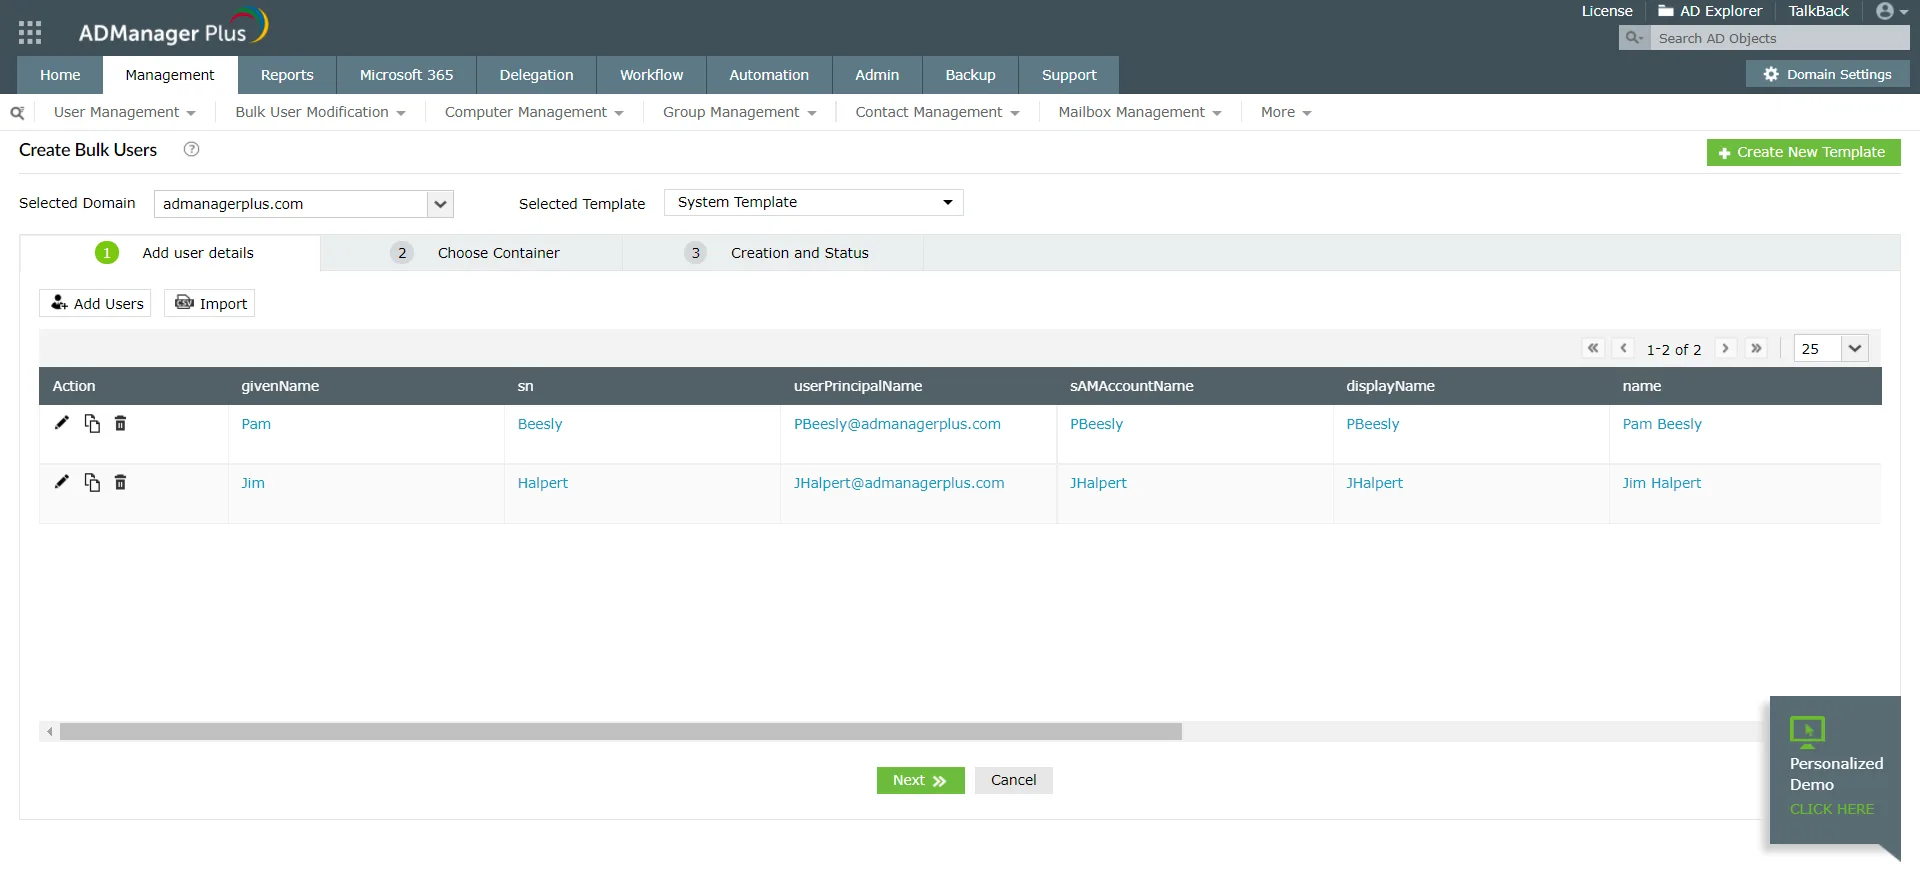Expand the User Management submenu

click(x=125, y=112)
